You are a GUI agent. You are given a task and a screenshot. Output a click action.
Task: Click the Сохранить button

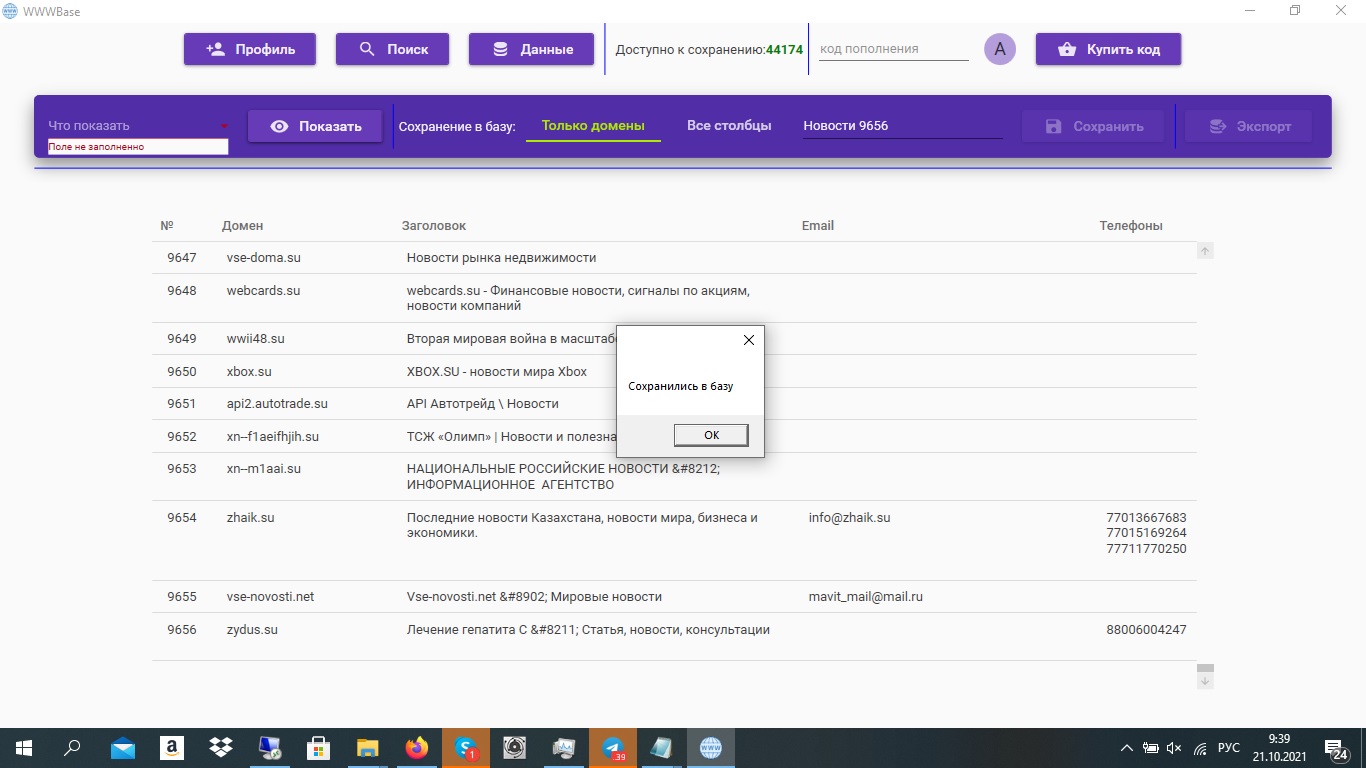pos(1094,126)
